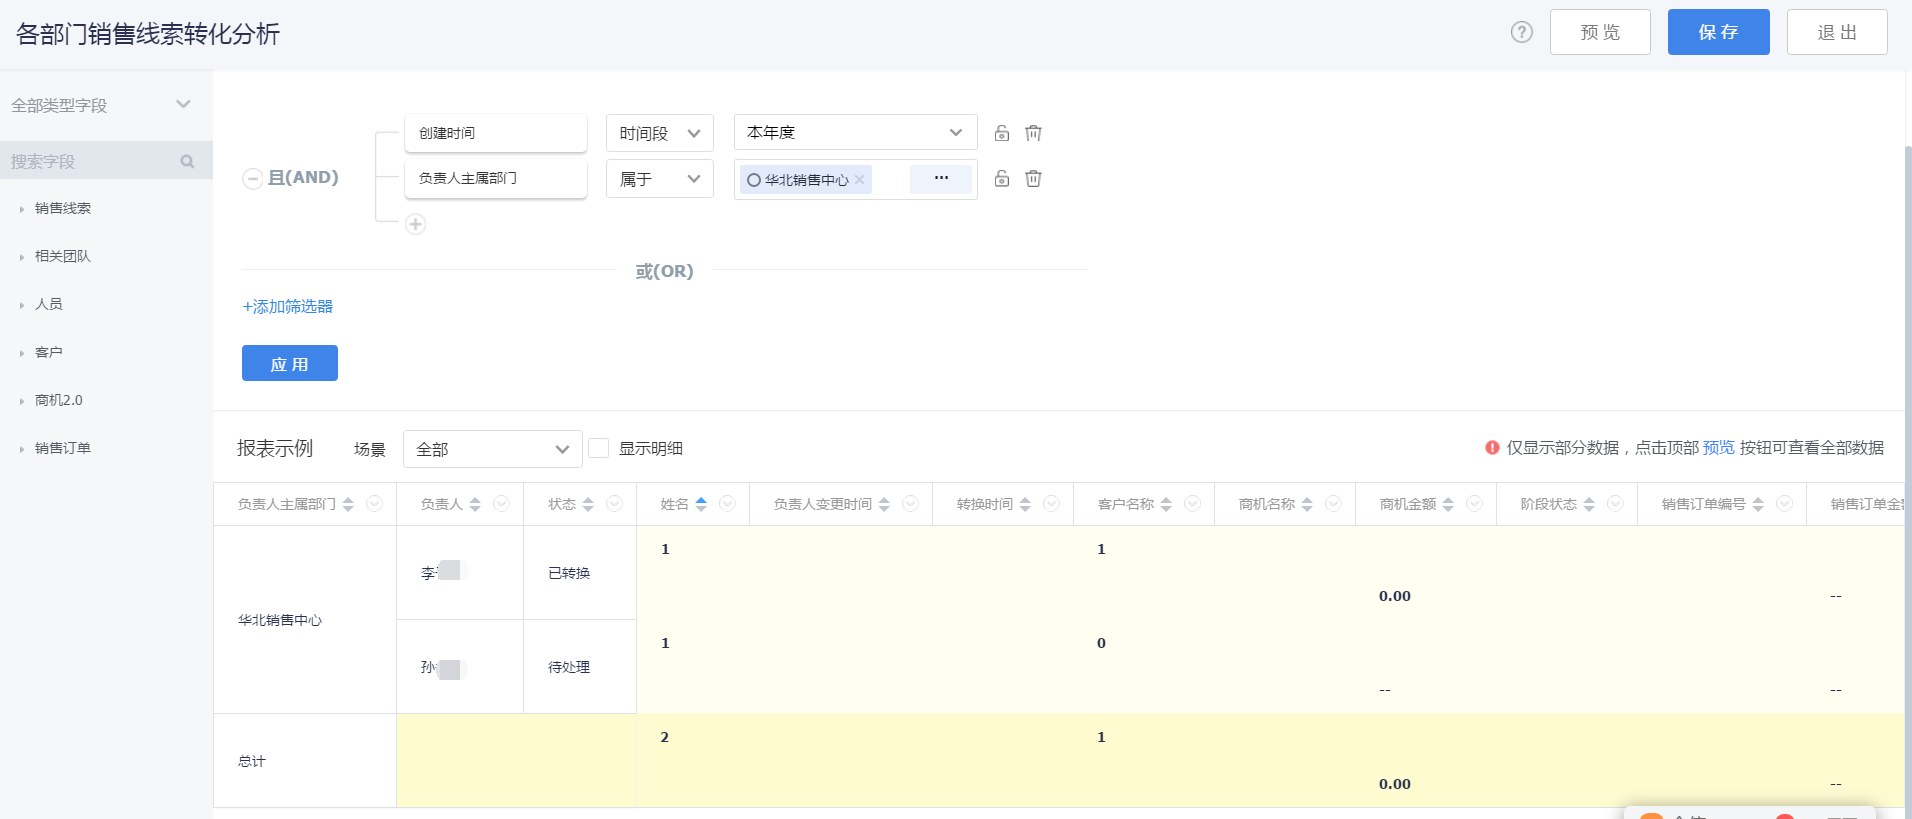This screenshot has width=1912, height=819.
Task: Open the 时间段 operator dropdown
Action: (660, 133)
